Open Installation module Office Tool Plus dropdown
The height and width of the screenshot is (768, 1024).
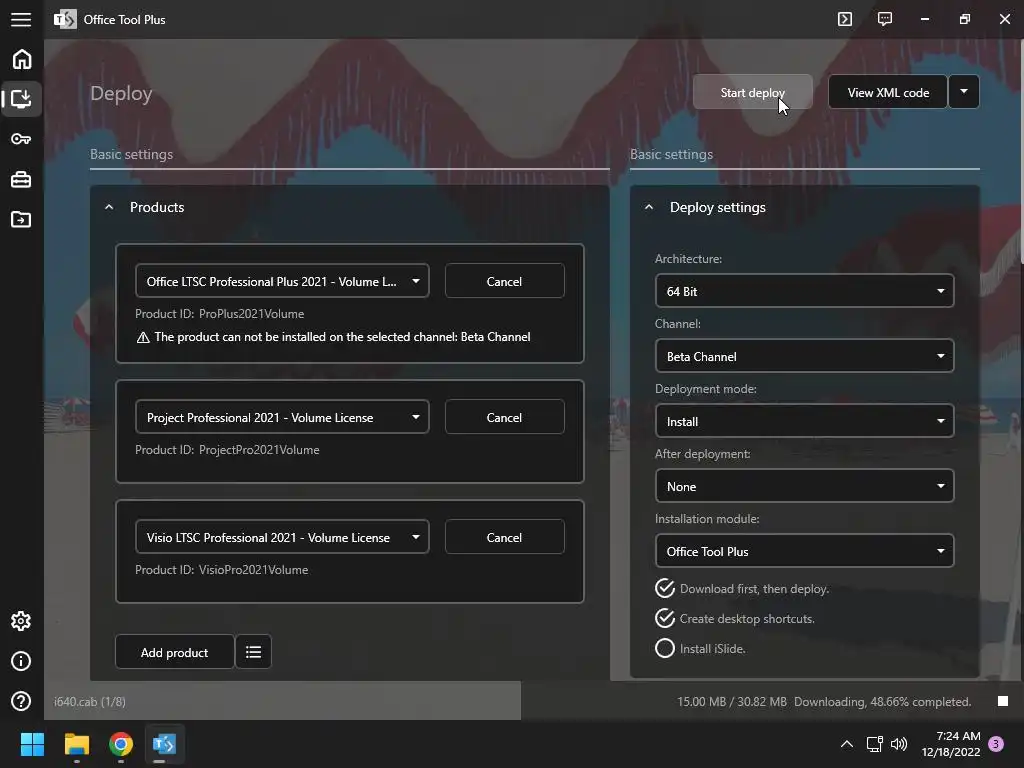pyautogui.click(x=805, y=551)
